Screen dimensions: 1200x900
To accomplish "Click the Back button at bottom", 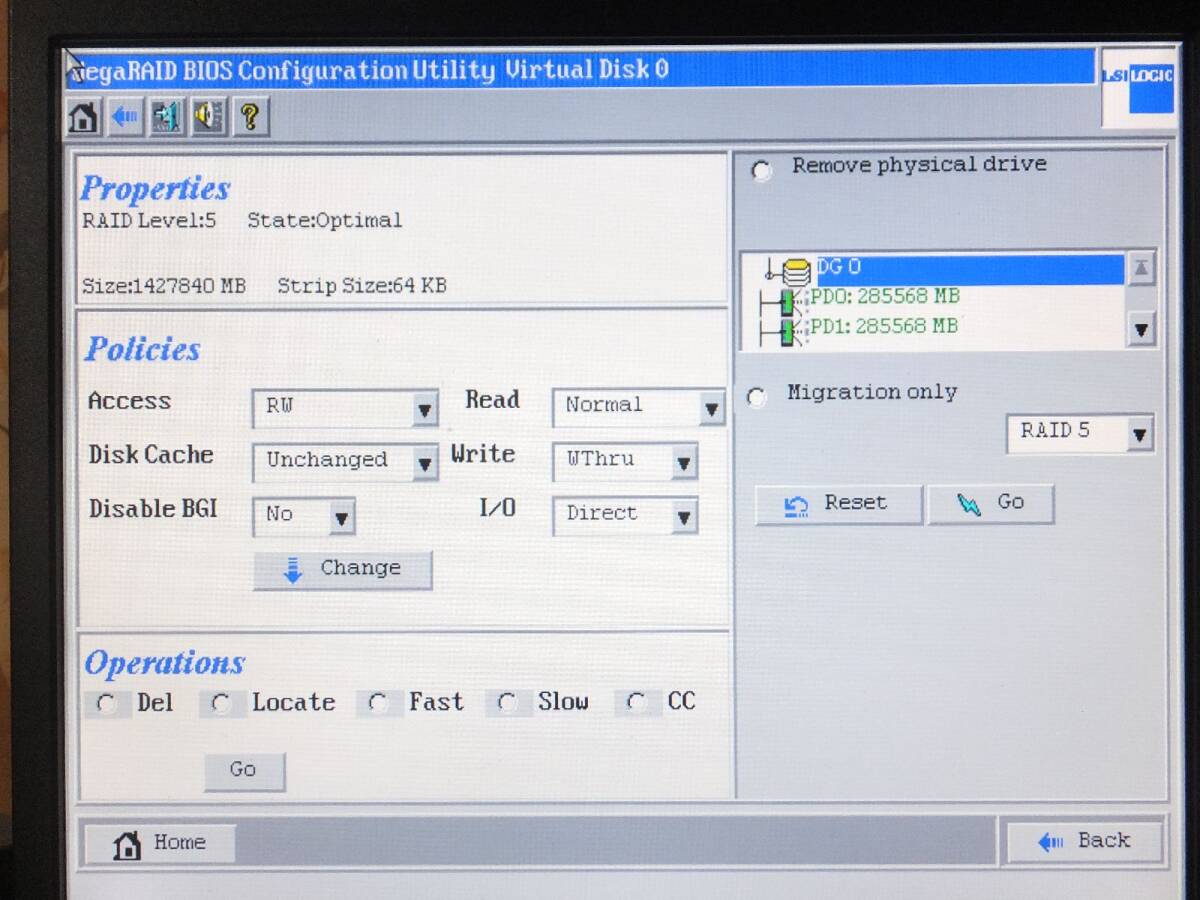I will pos(1084,842).
